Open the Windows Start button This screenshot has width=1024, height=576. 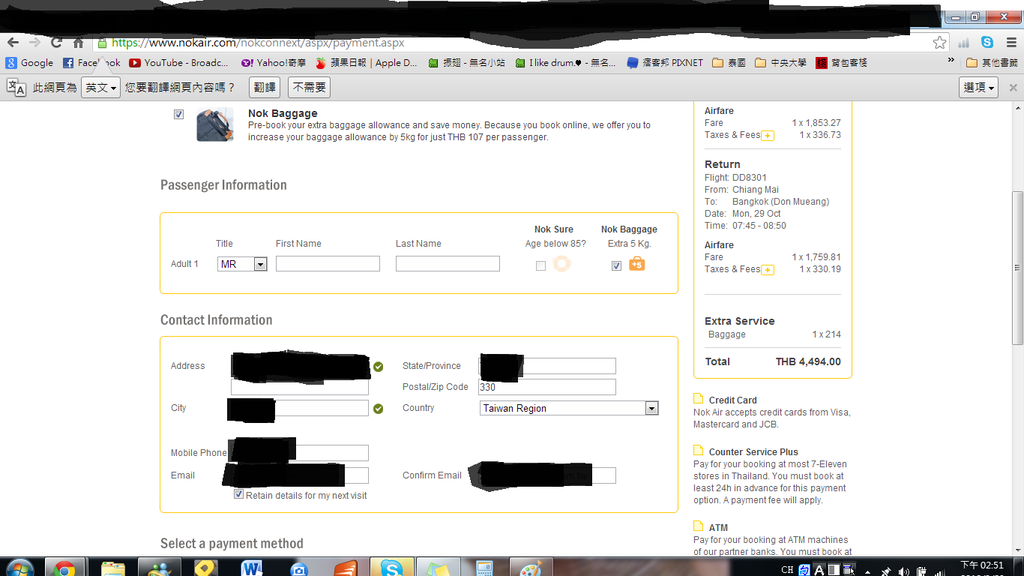pyautogui.click(x=20, y=567)
